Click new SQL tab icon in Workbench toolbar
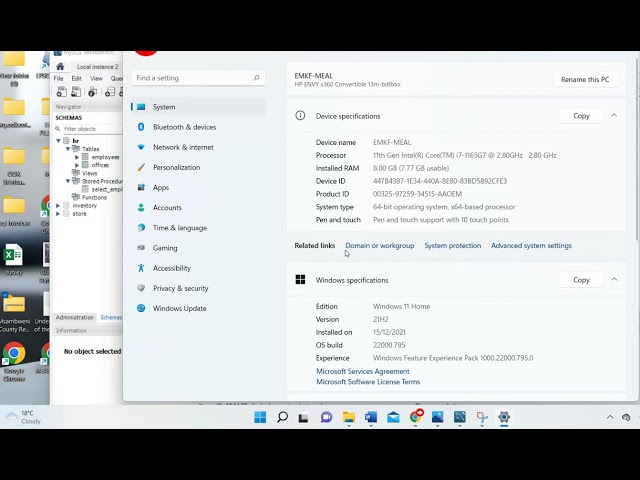The image size is (640, 480). click(x=62, y=92)
